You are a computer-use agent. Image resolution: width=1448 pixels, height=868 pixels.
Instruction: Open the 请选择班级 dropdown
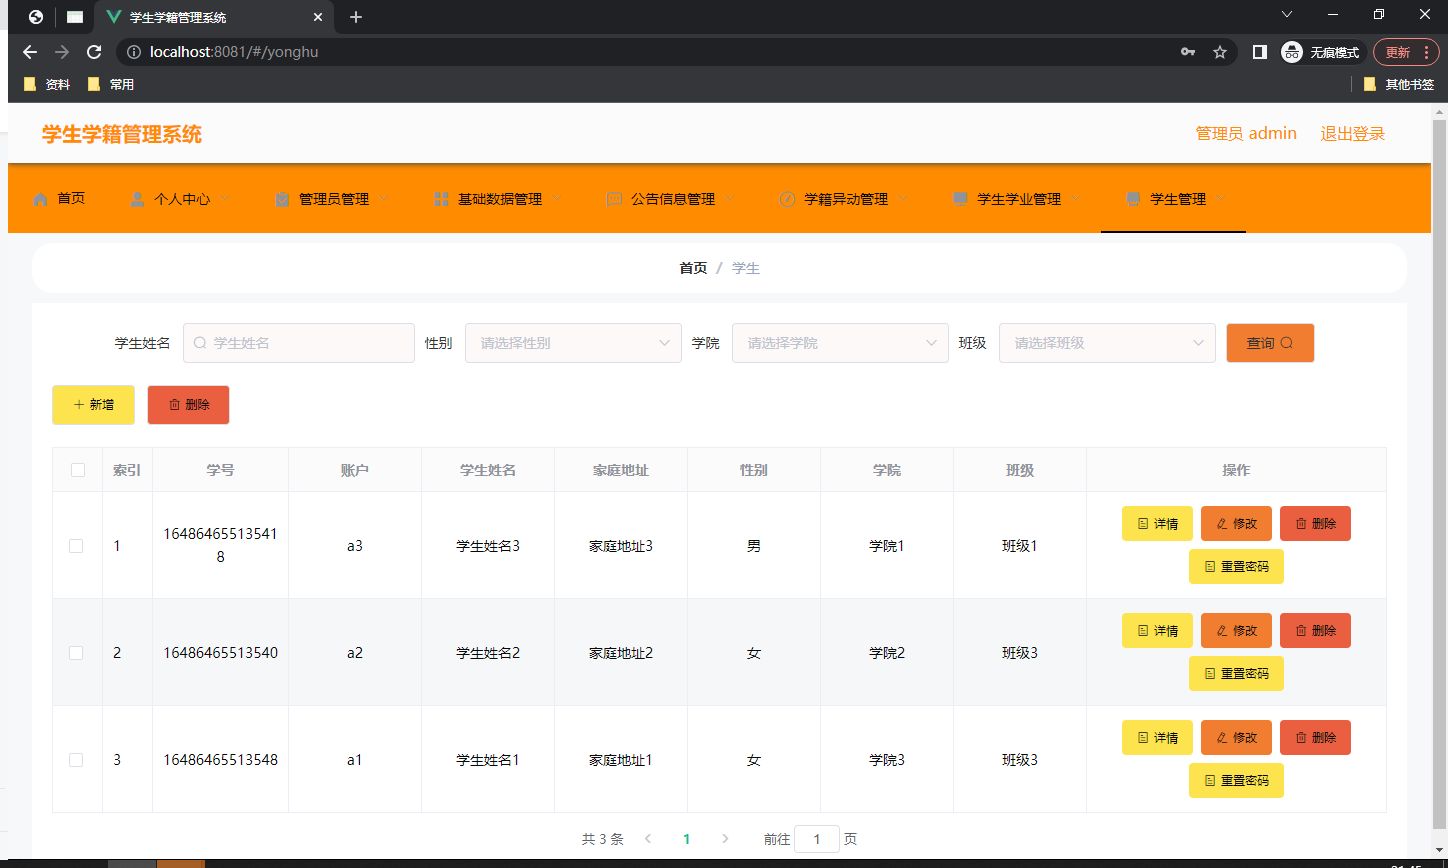point(1107,343)
